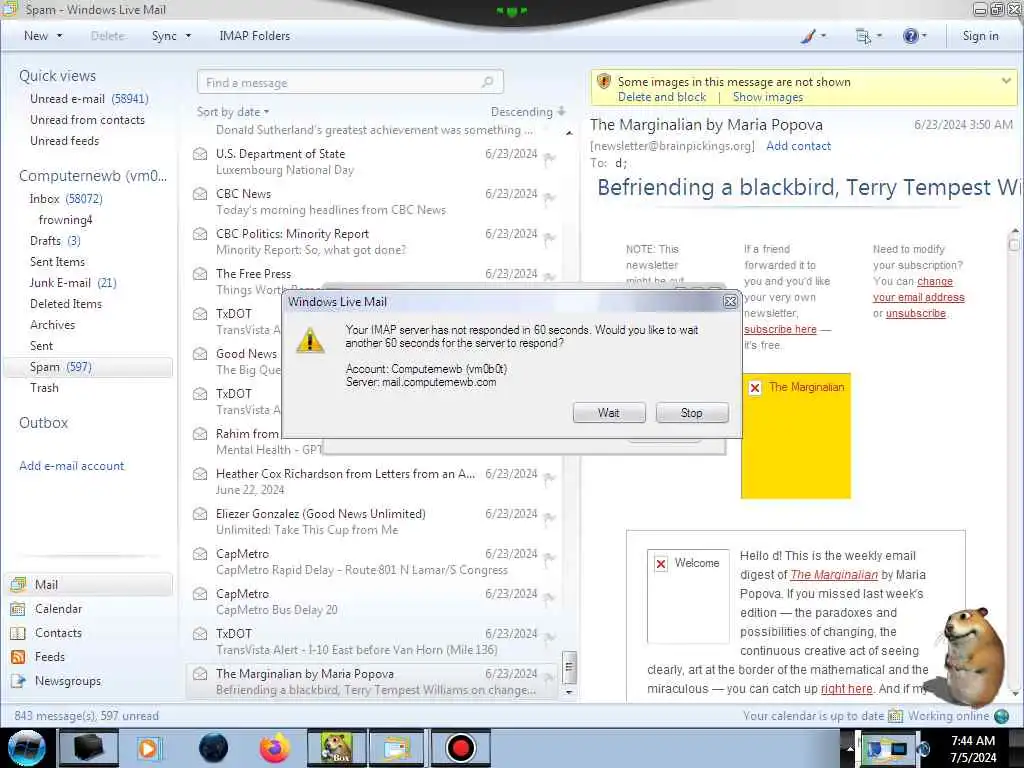
Task: Click the calendar status icon in status bar
Action: click(895, 716)
